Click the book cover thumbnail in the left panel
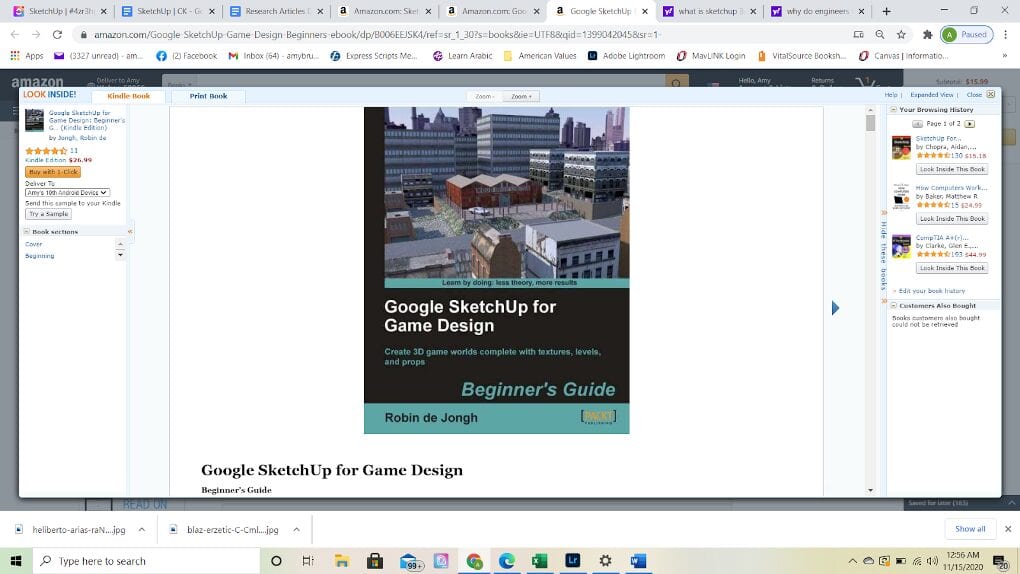This screenshot has width=1020, height=574. (34, 120)
